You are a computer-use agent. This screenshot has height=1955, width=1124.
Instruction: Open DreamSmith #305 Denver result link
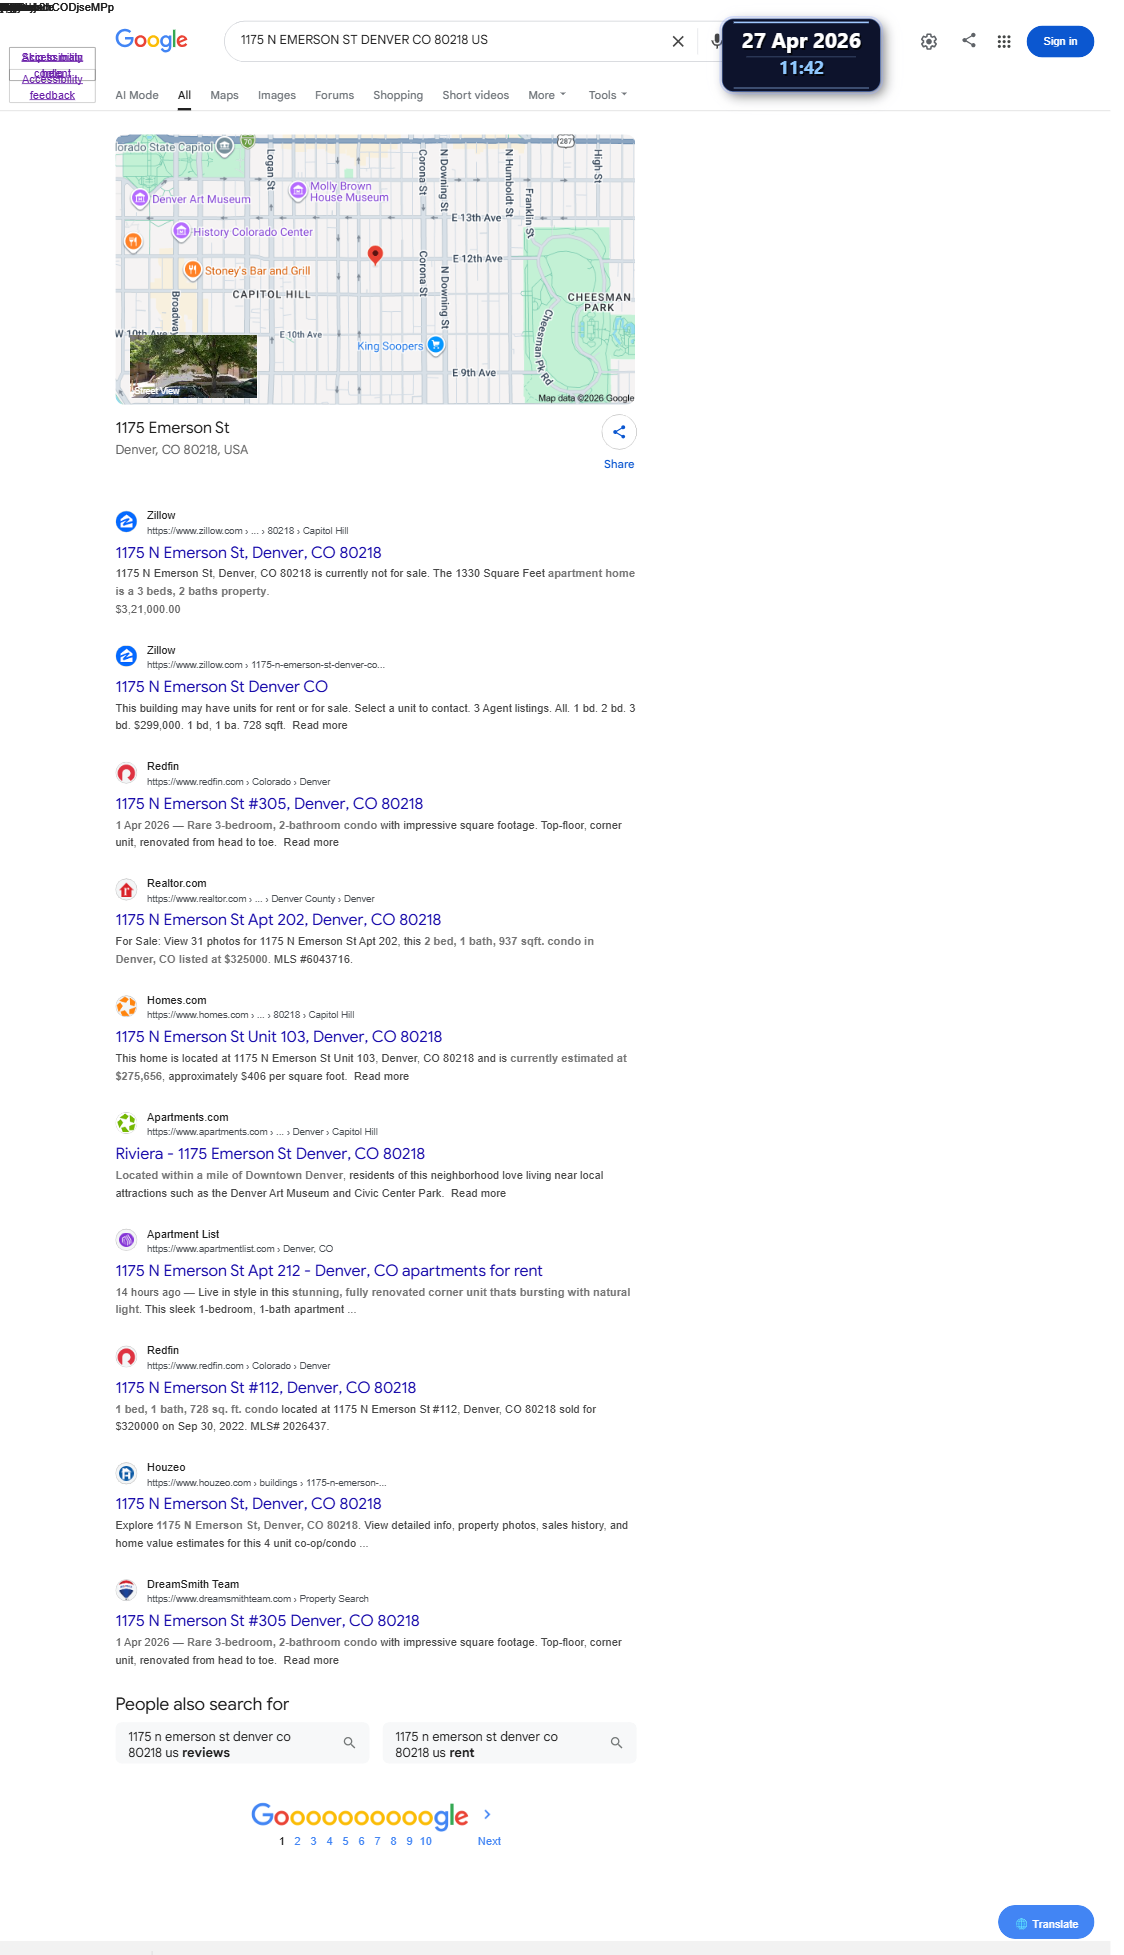(x=267, y=1621)
